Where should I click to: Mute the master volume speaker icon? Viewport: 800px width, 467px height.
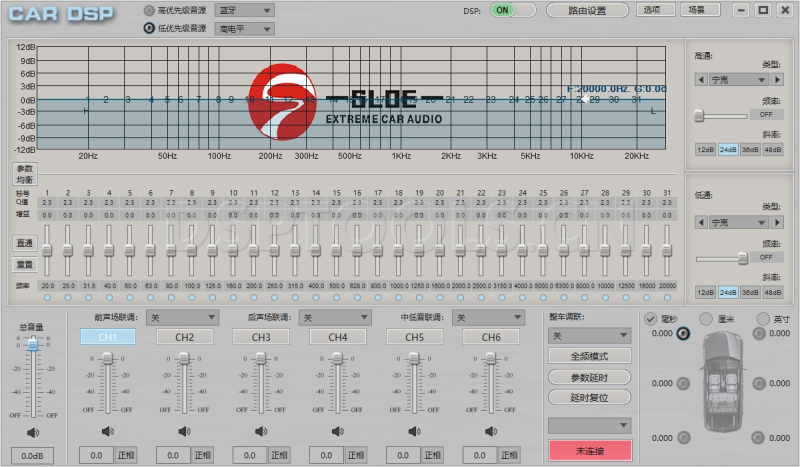coord(33,433)
